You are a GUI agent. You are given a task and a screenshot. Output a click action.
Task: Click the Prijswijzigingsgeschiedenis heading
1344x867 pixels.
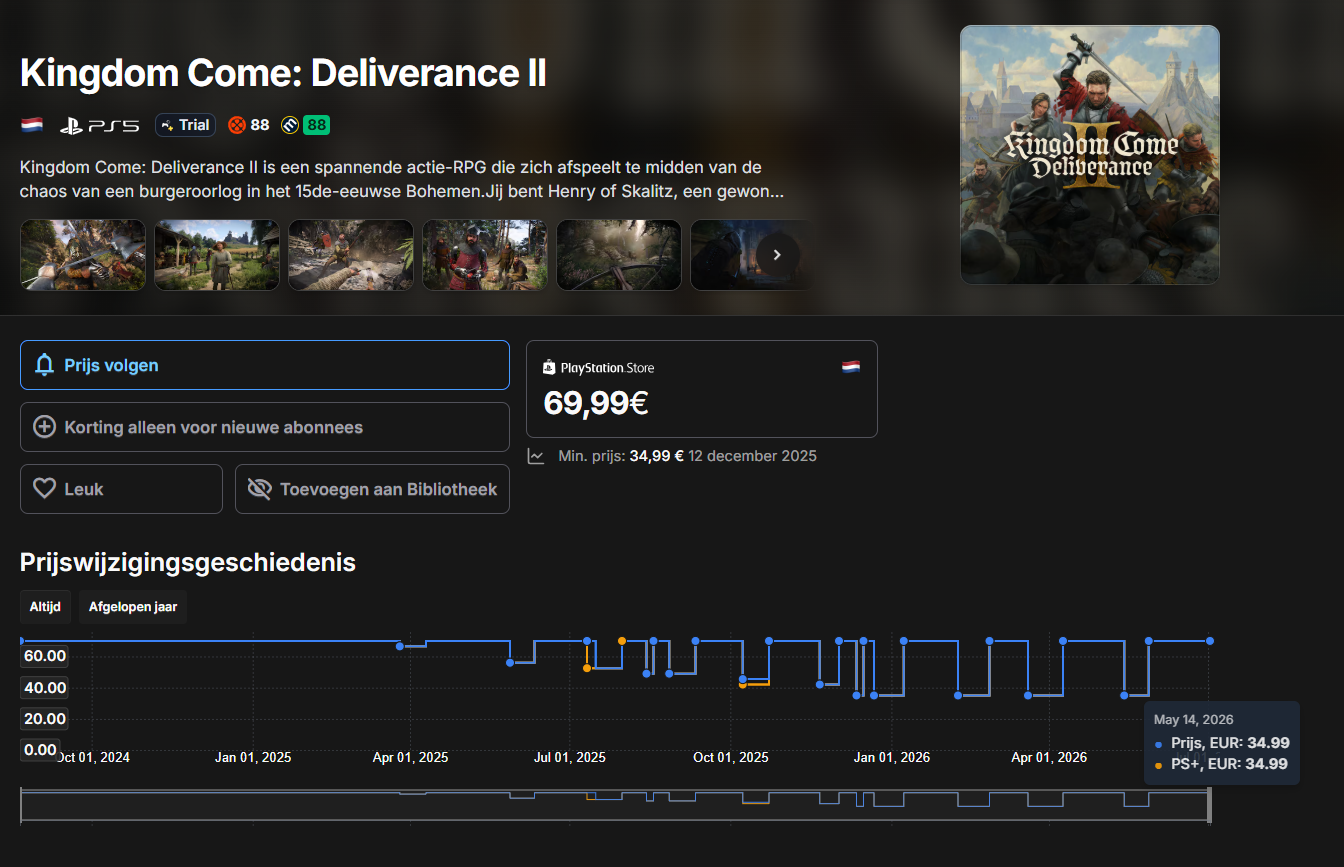pyautogui.click(x=188, y=563)
